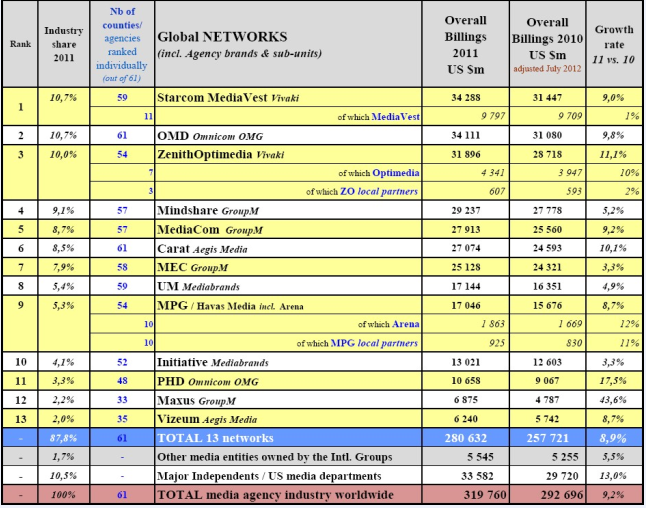Click the Industry share 2011 header
This screenshot has height=508, width=646.
point(63,45)
